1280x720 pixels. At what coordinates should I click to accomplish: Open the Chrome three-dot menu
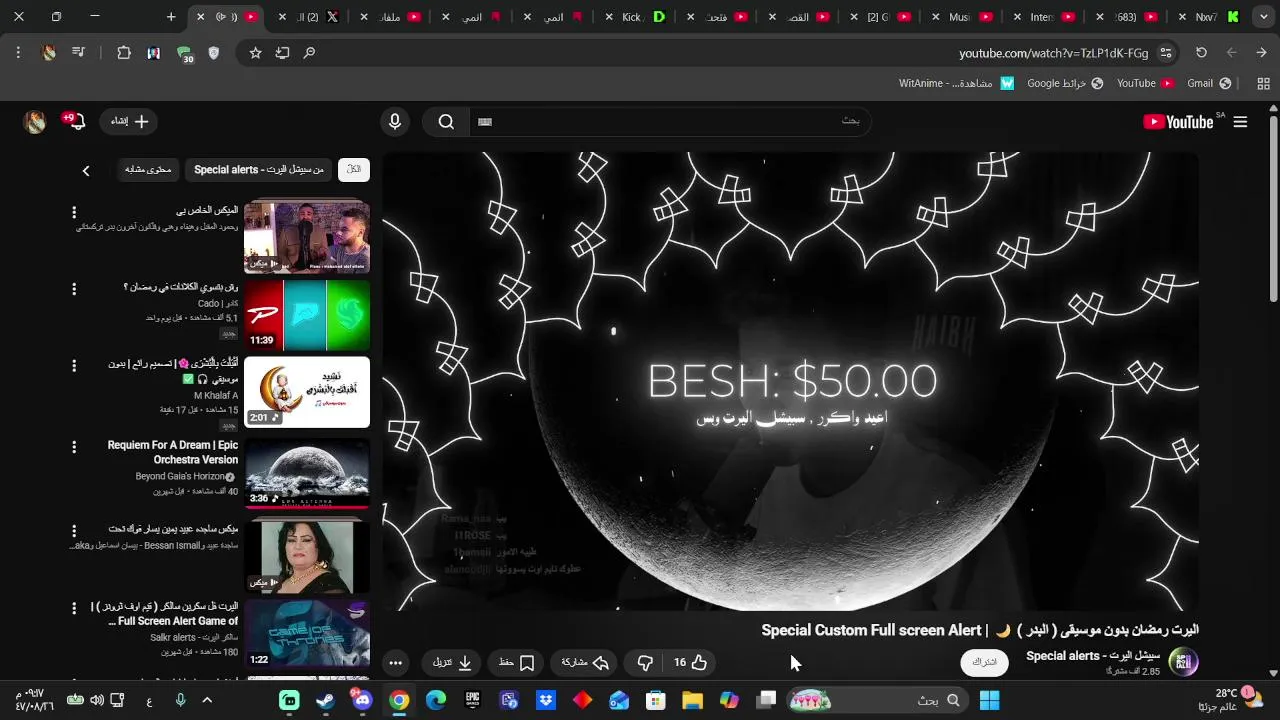point(18,53)
